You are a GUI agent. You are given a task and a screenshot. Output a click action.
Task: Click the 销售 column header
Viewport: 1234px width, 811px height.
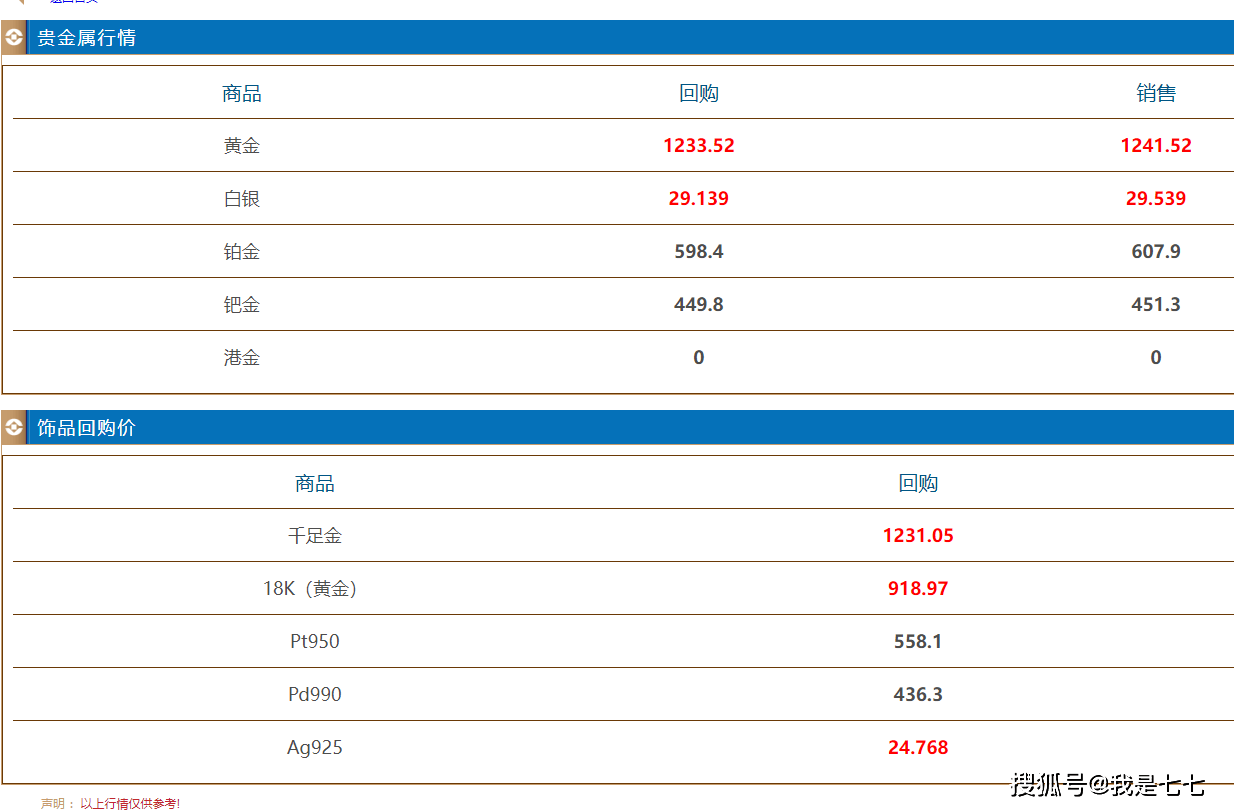click(1155, 94)
